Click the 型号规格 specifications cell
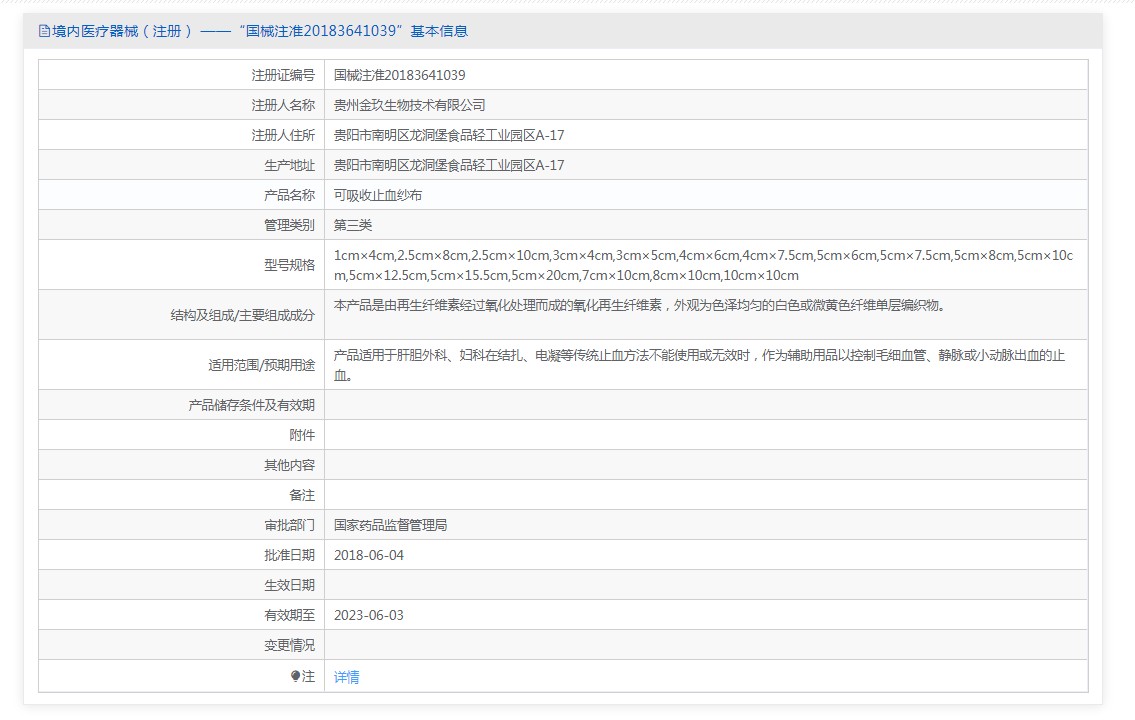This screenshot has height=720, width=1135. point(700,264)
